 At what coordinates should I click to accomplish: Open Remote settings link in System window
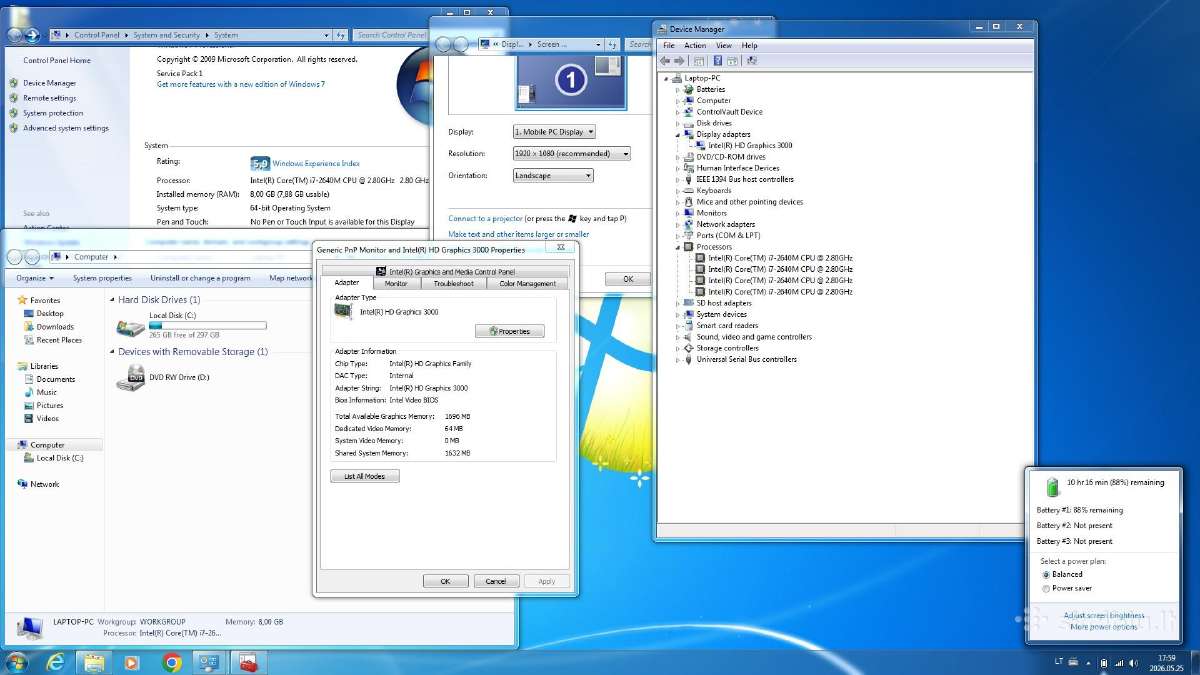[50, 98]
